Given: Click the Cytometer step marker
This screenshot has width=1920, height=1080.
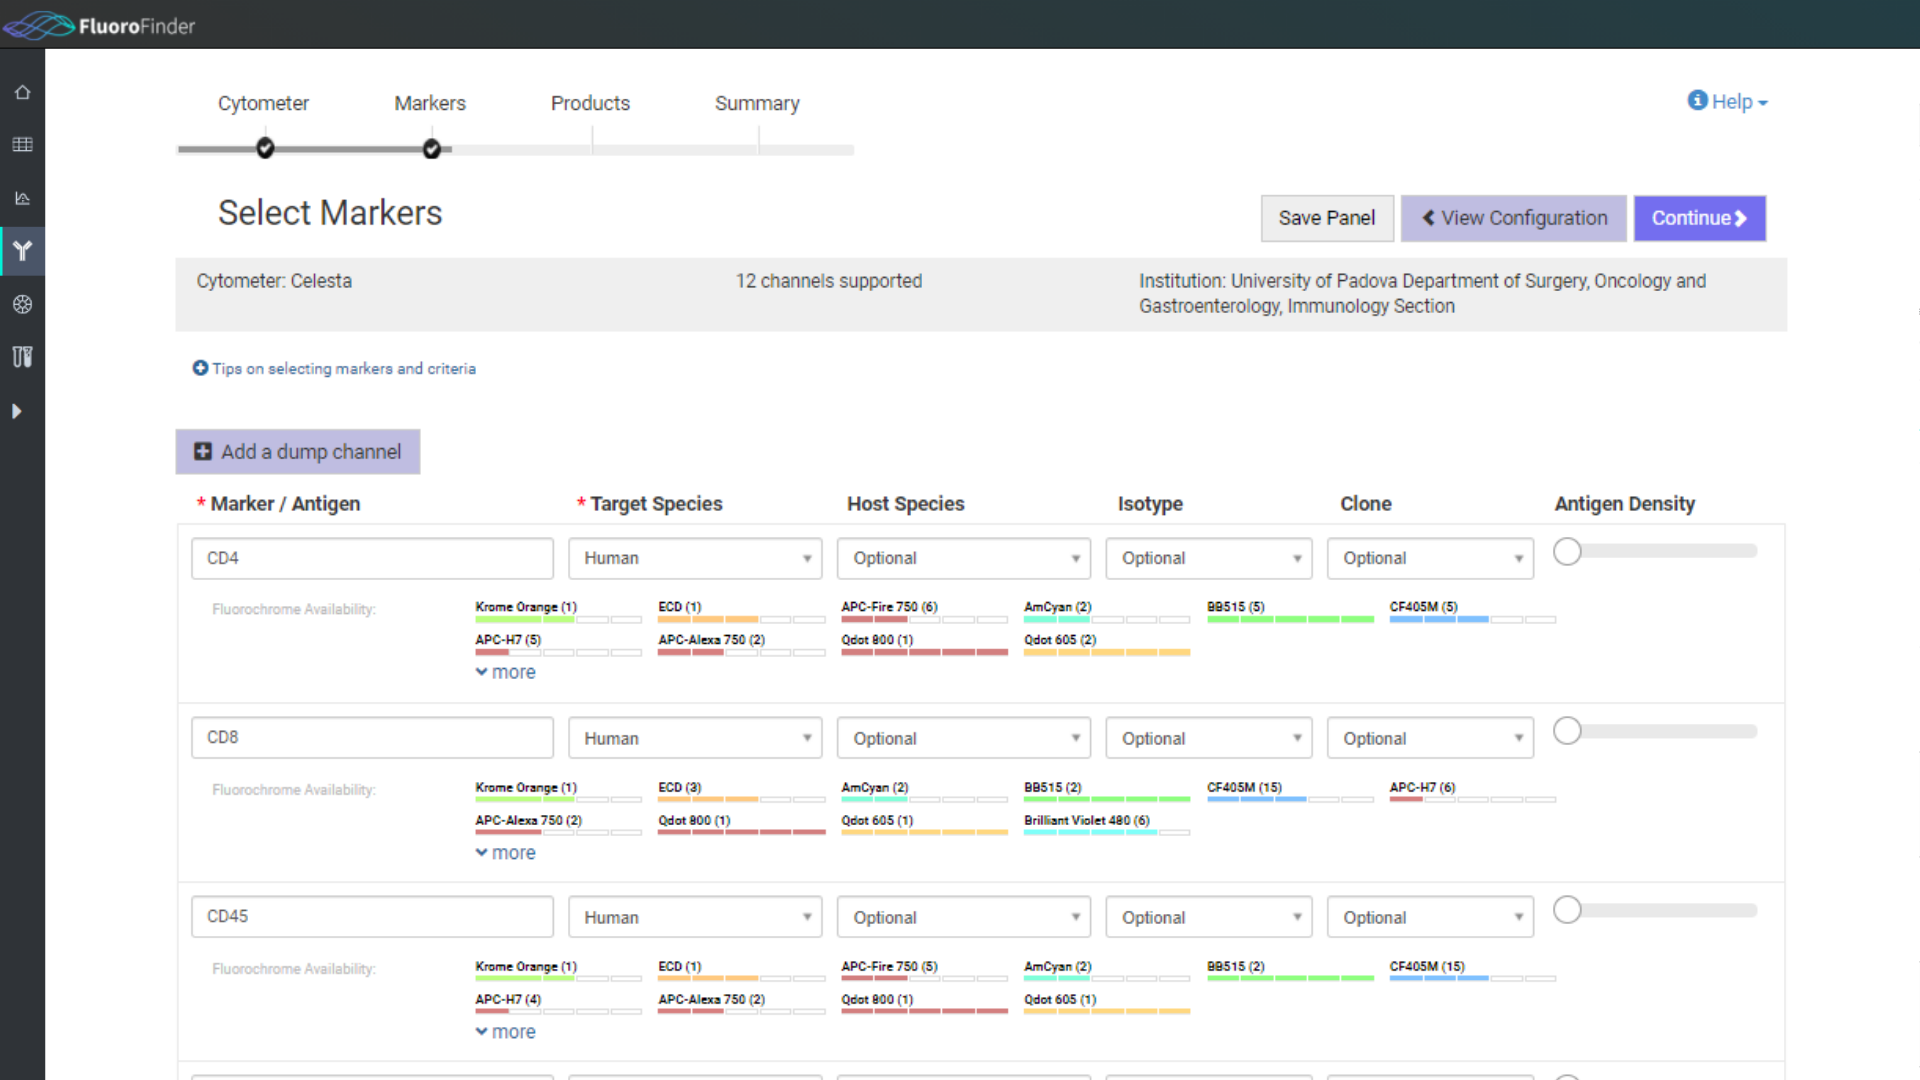Looking at the screenshot, I should [x=264, y=148].
